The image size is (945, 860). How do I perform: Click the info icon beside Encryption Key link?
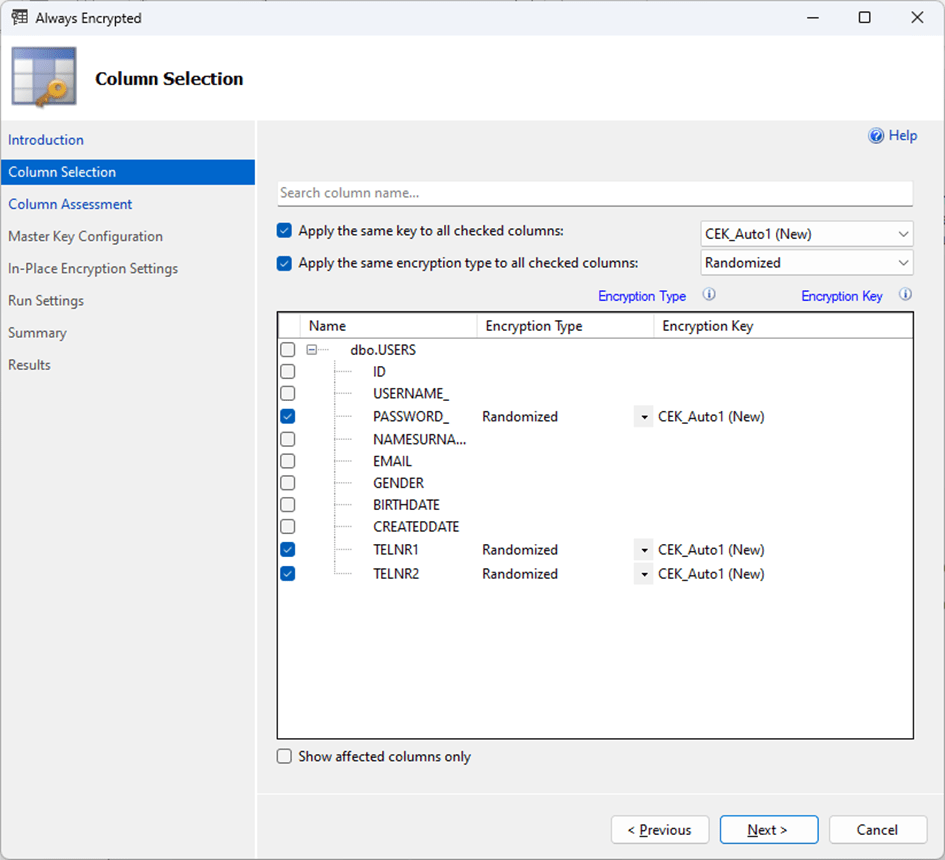point(905,295)
